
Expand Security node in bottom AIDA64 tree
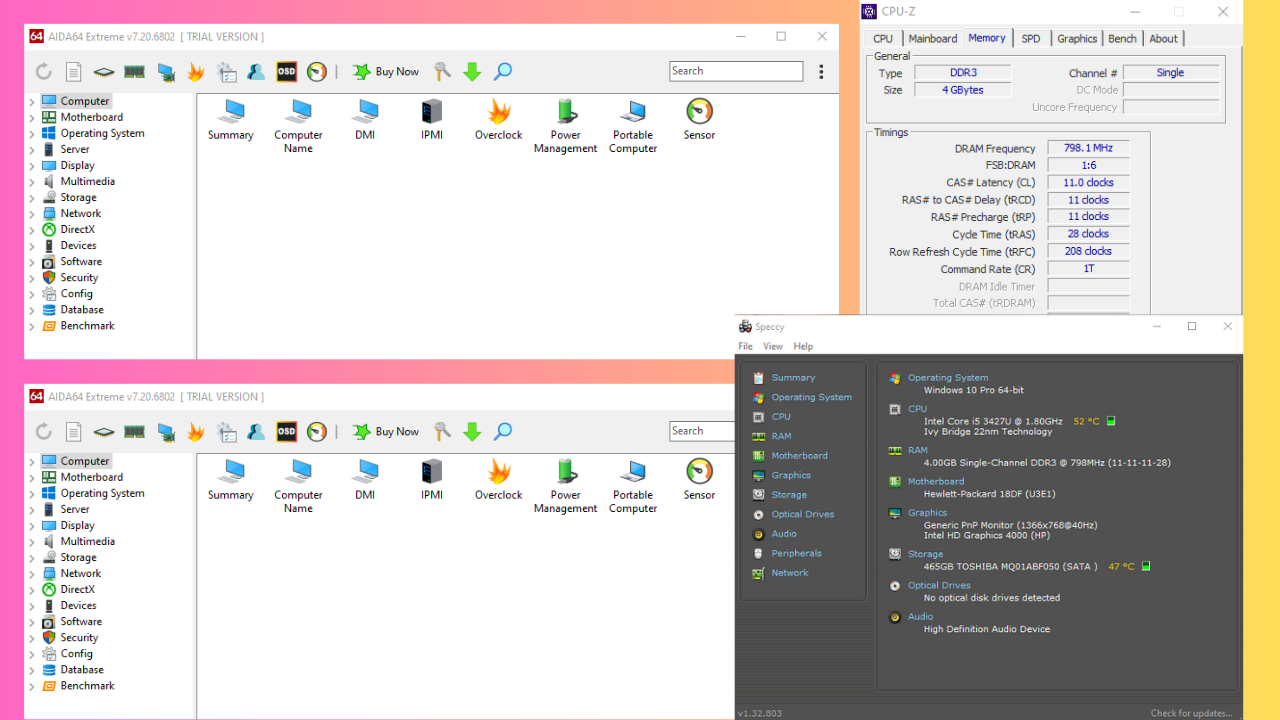(x=32, y=638)
